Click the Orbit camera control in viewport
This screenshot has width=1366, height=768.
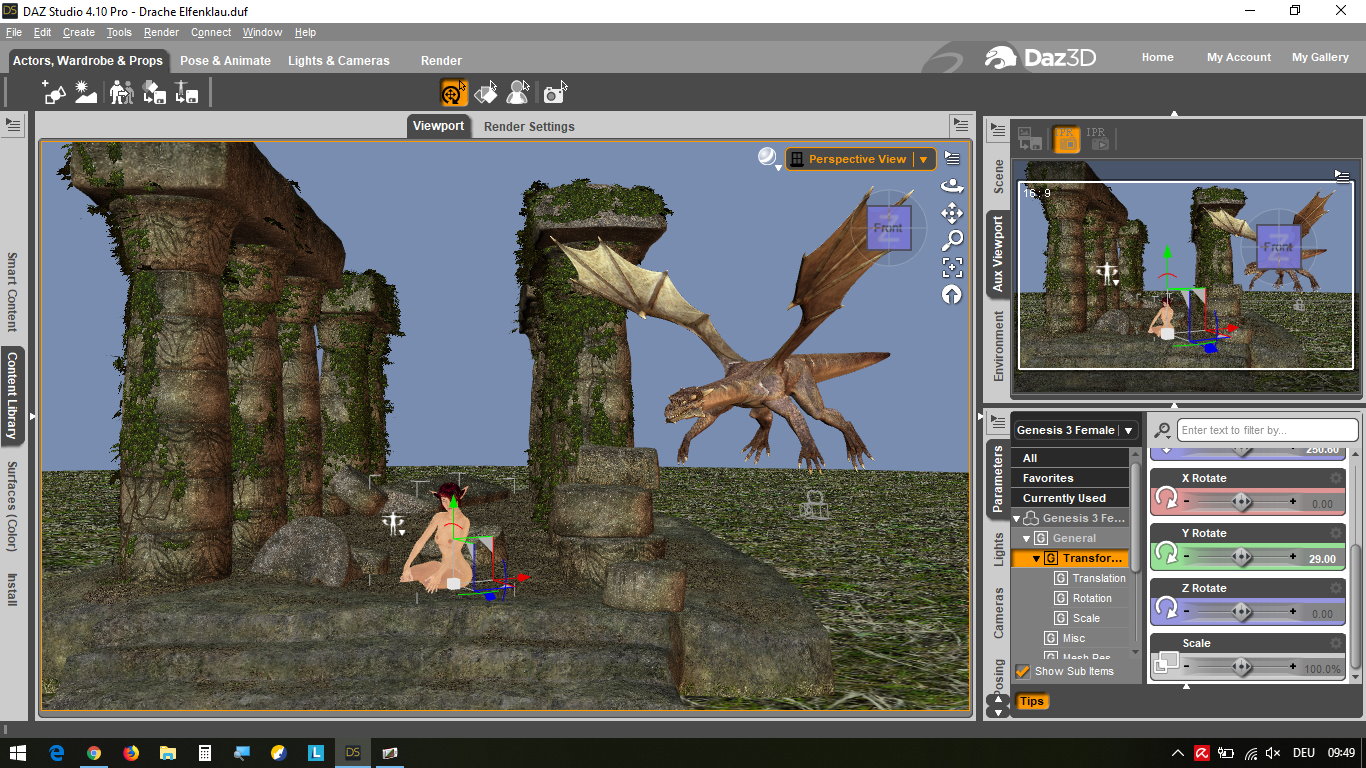pos(952,185)
